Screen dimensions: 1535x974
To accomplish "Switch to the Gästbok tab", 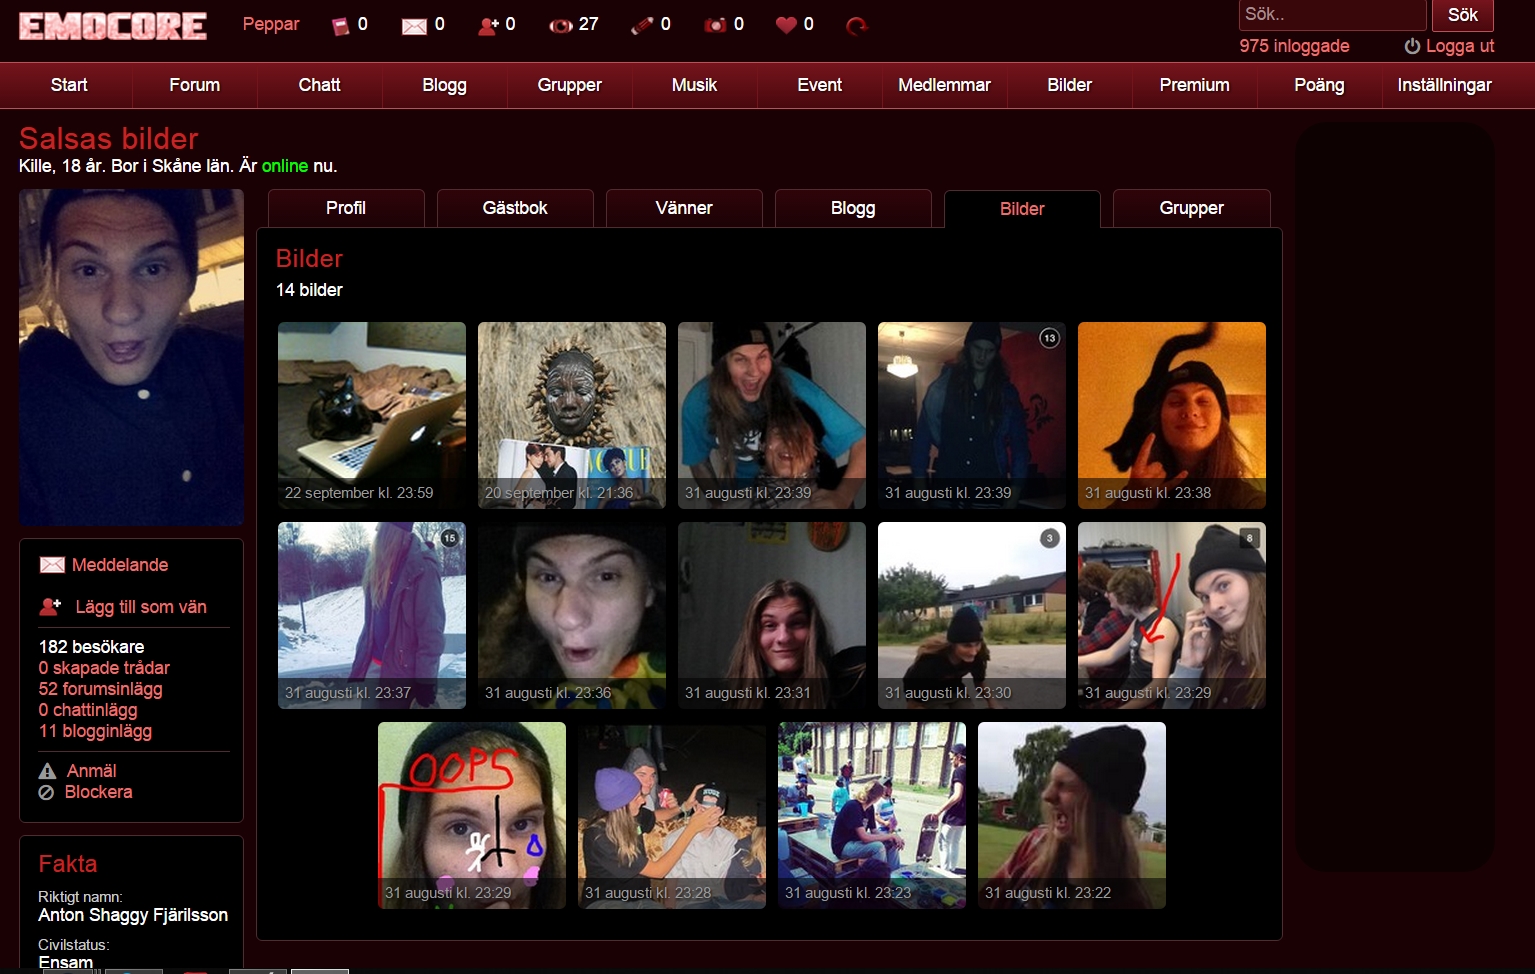I will [x=515, y=208].
